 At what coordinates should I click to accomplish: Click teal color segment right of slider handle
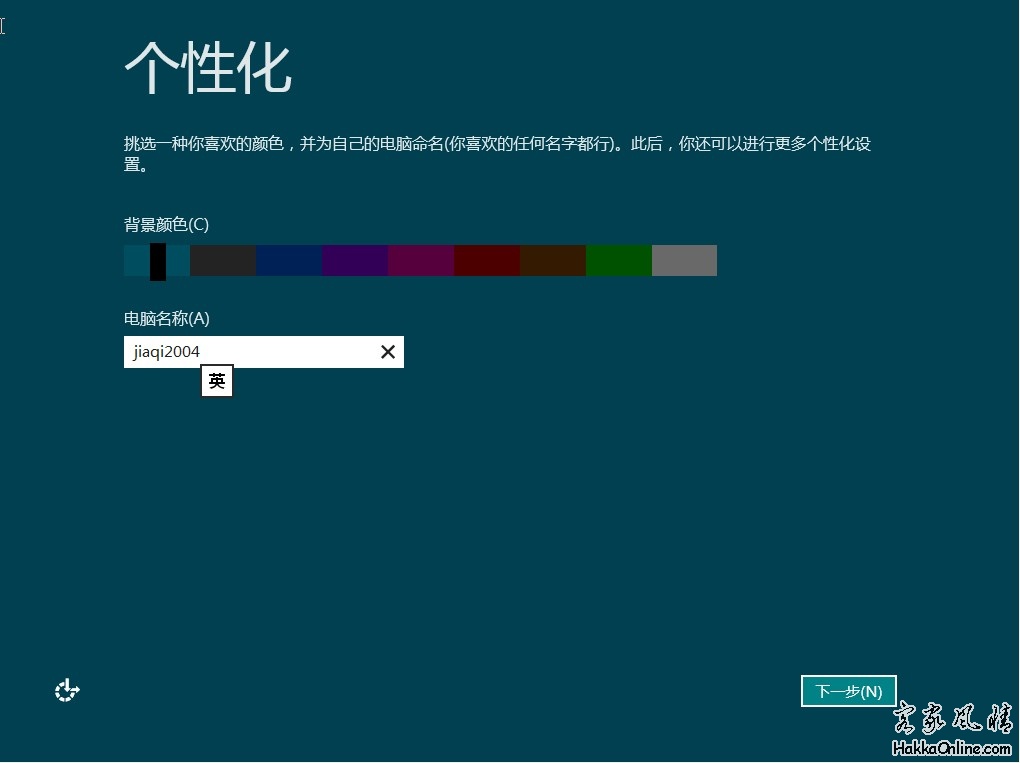(178, 260)
